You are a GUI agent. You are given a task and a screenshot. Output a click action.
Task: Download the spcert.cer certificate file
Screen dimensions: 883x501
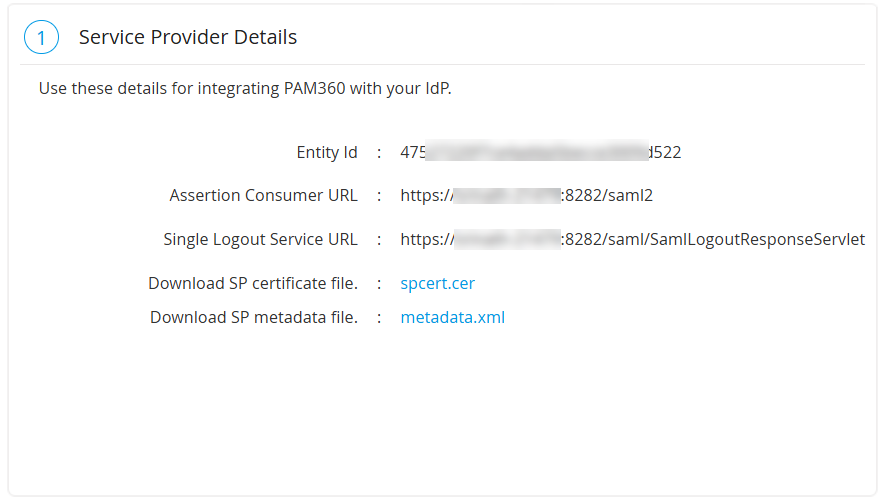coord(437,284)
